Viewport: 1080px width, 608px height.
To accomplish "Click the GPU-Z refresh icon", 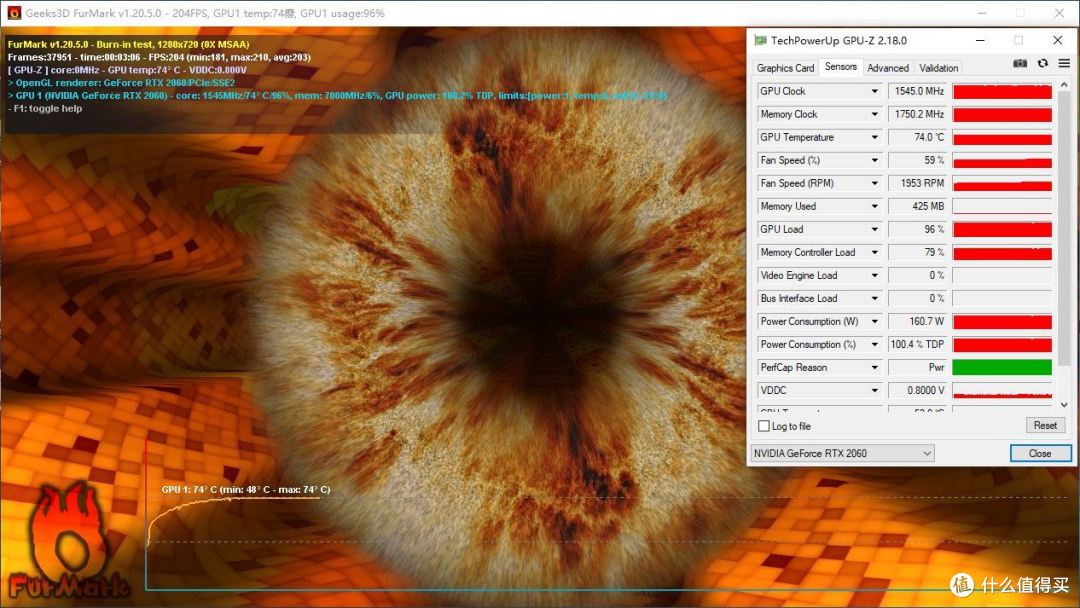I will click(x=1043, y=63).
